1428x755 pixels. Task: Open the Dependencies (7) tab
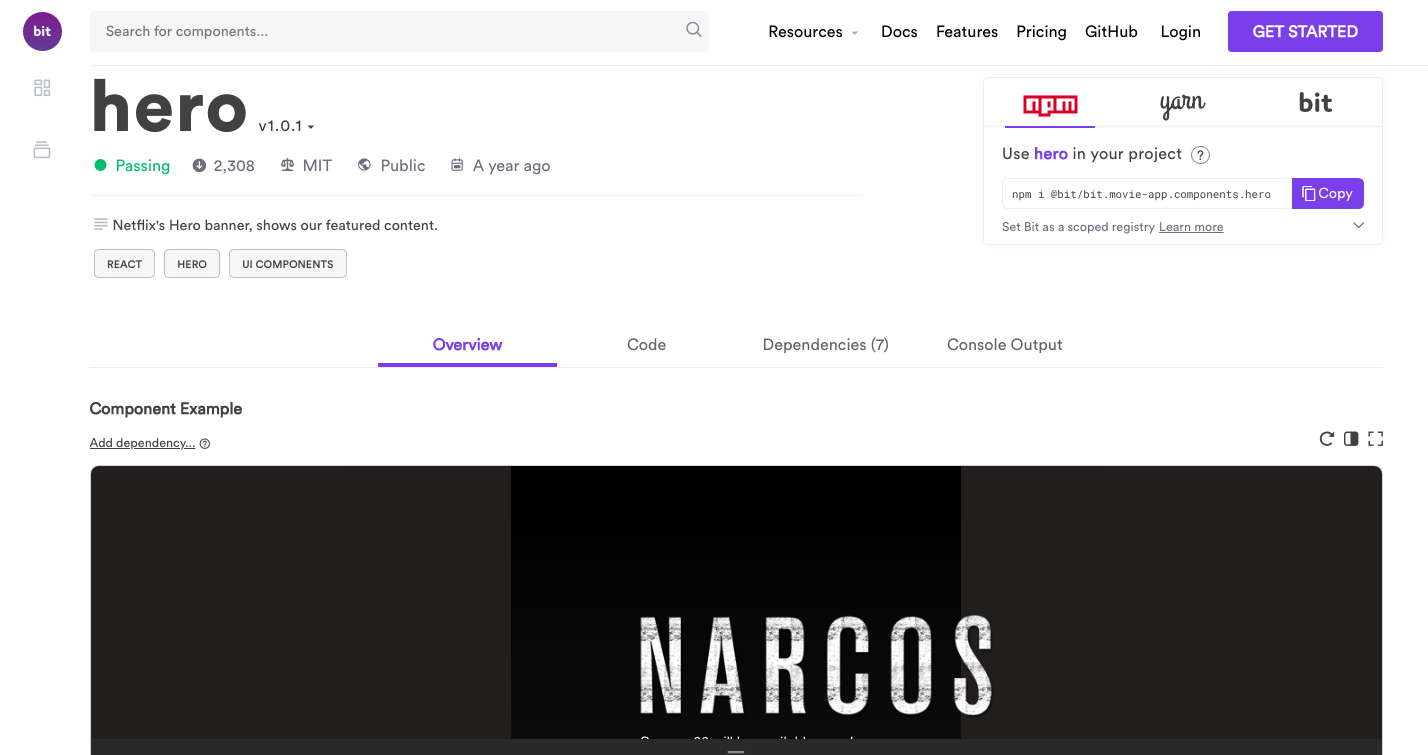825,345
